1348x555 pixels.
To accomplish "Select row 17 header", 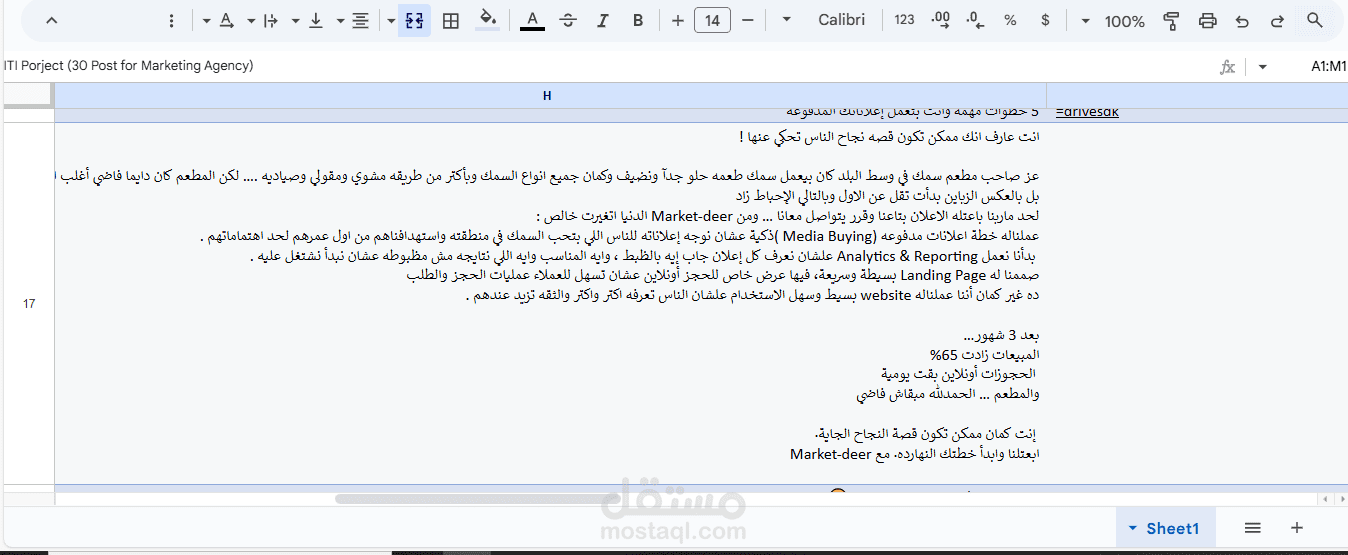I will 28,303.
